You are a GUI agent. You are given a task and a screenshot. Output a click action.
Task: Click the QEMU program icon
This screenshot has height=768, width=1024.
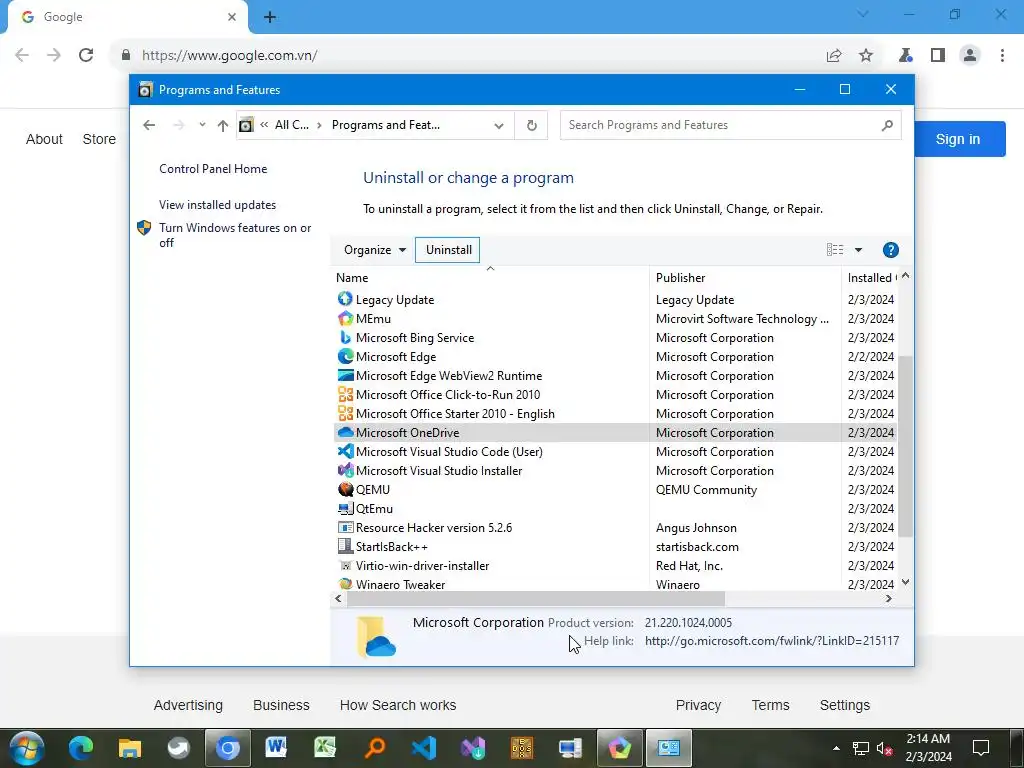pos(345,488)
